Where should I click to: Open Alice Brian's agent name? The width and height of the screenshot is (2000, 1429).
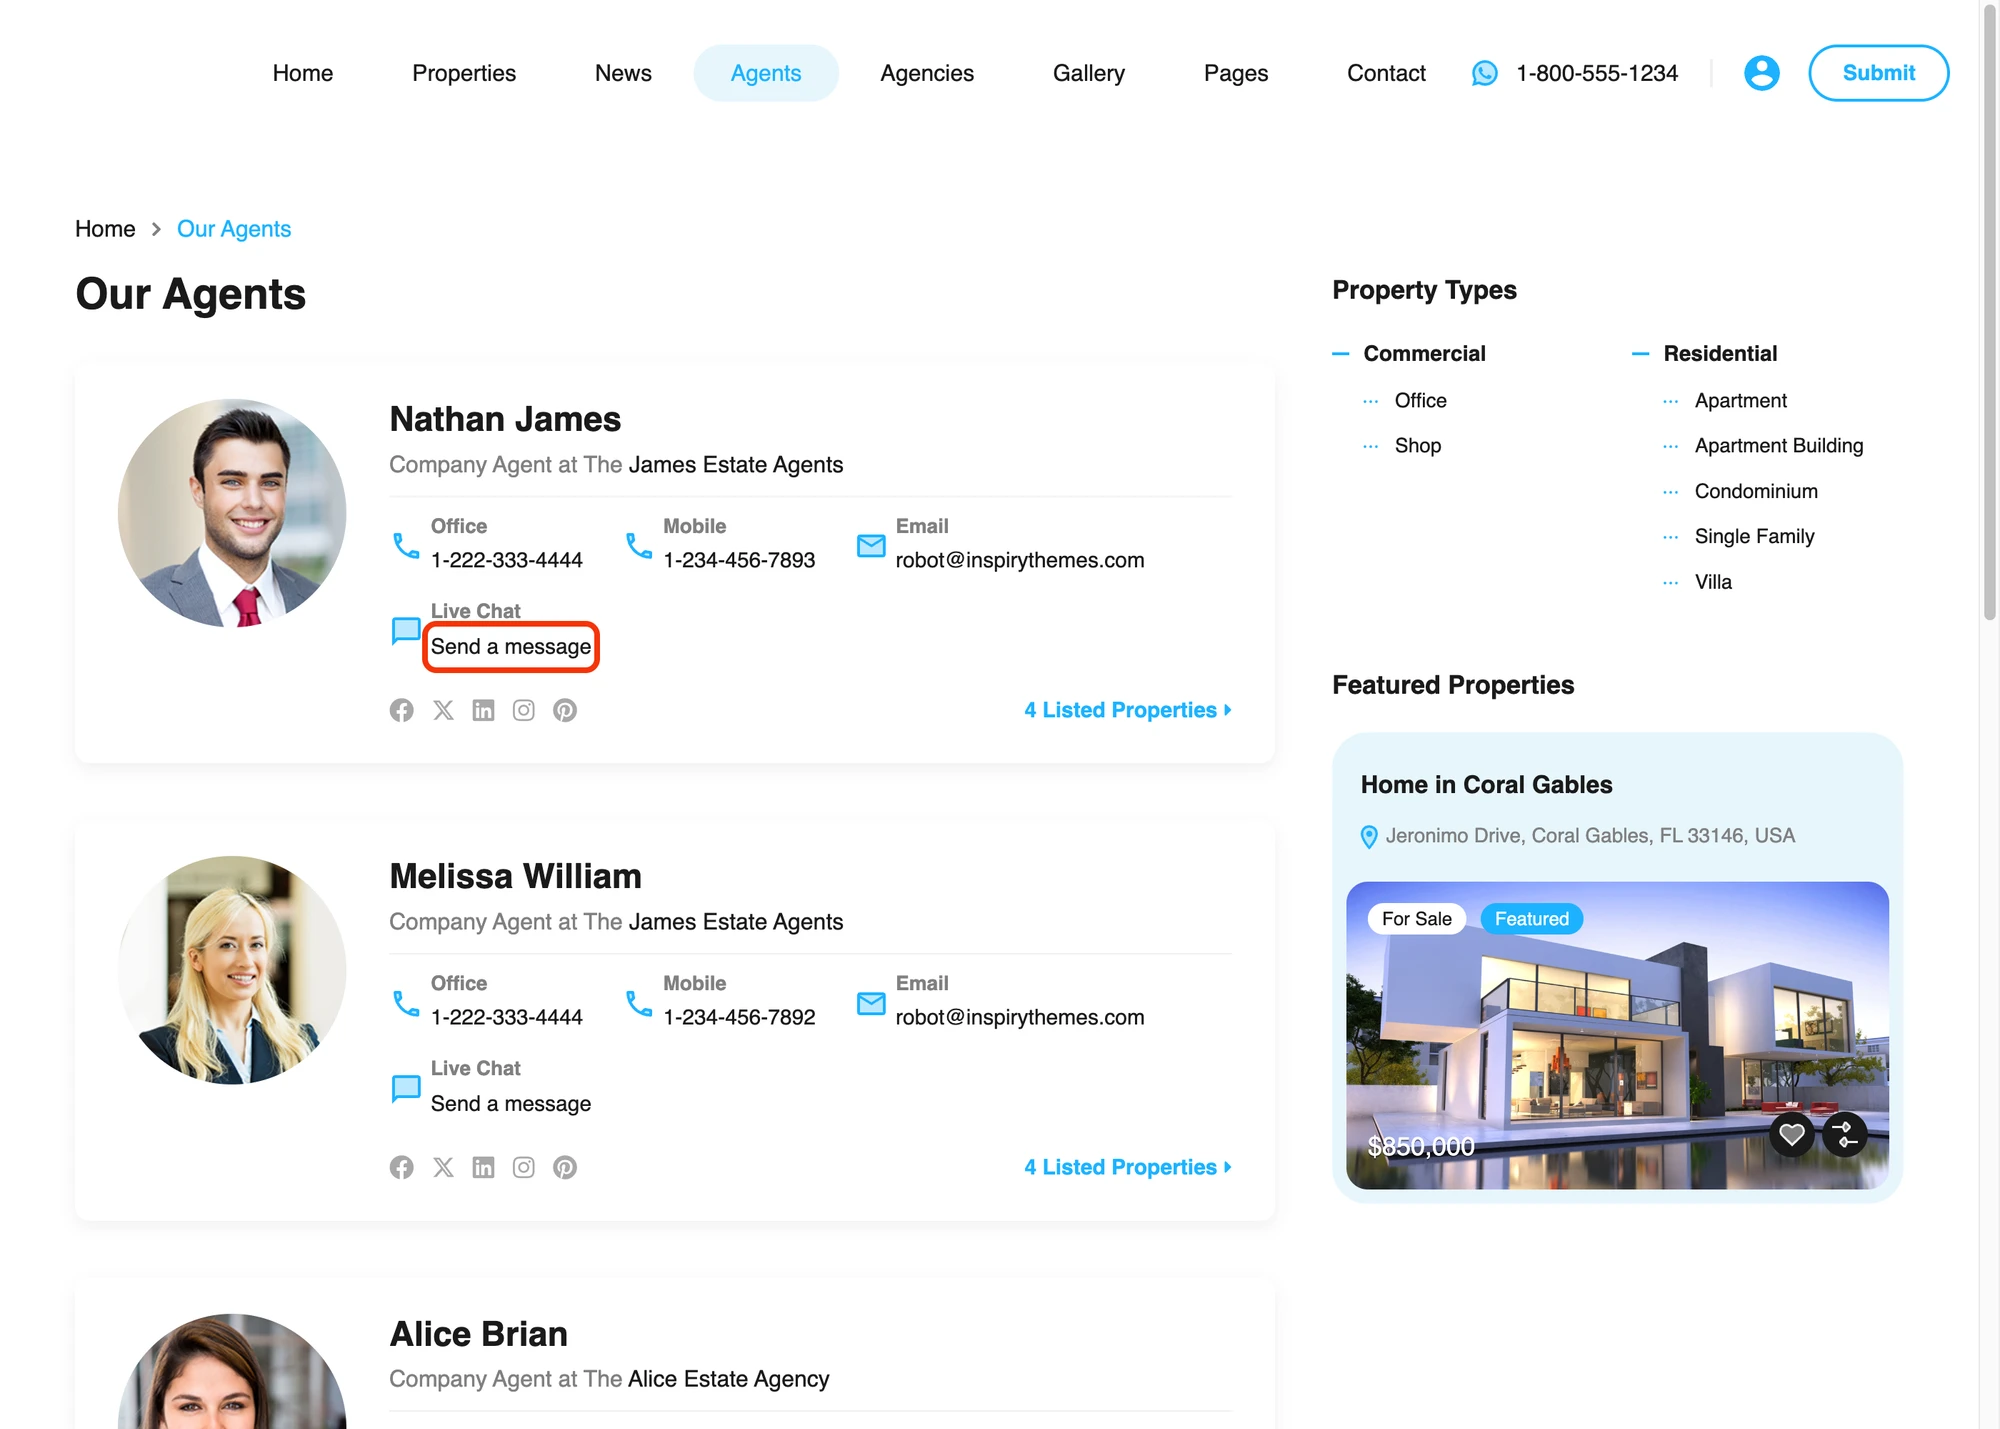click(x=478, y=1334)
